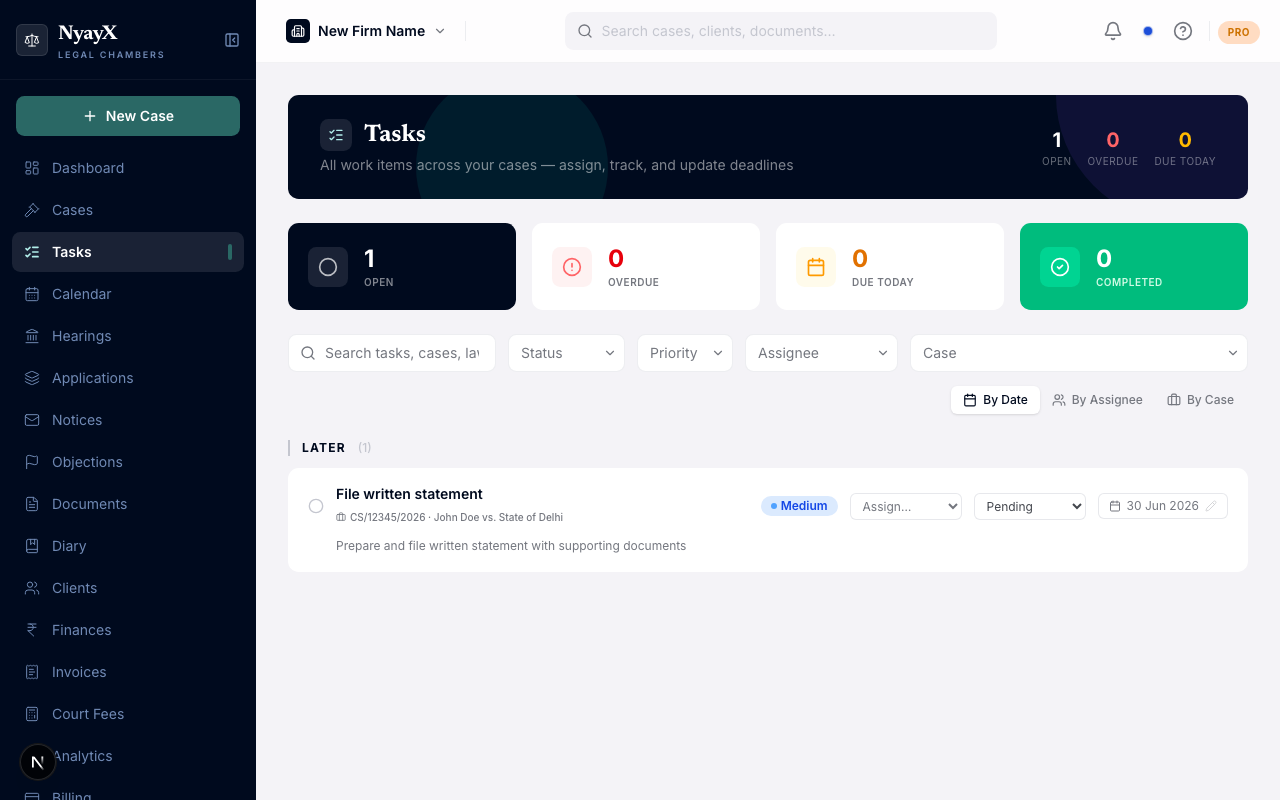1280x800 pixels.
Task: Open the Status filter dropdown
Action: (x=566, y=352)
